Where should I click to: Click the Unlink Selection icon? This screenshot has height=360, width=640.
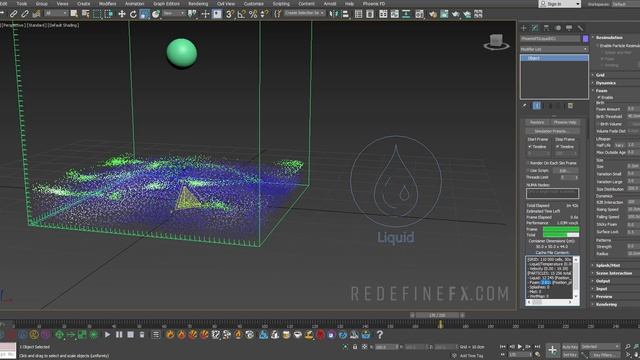coord(25,14)
